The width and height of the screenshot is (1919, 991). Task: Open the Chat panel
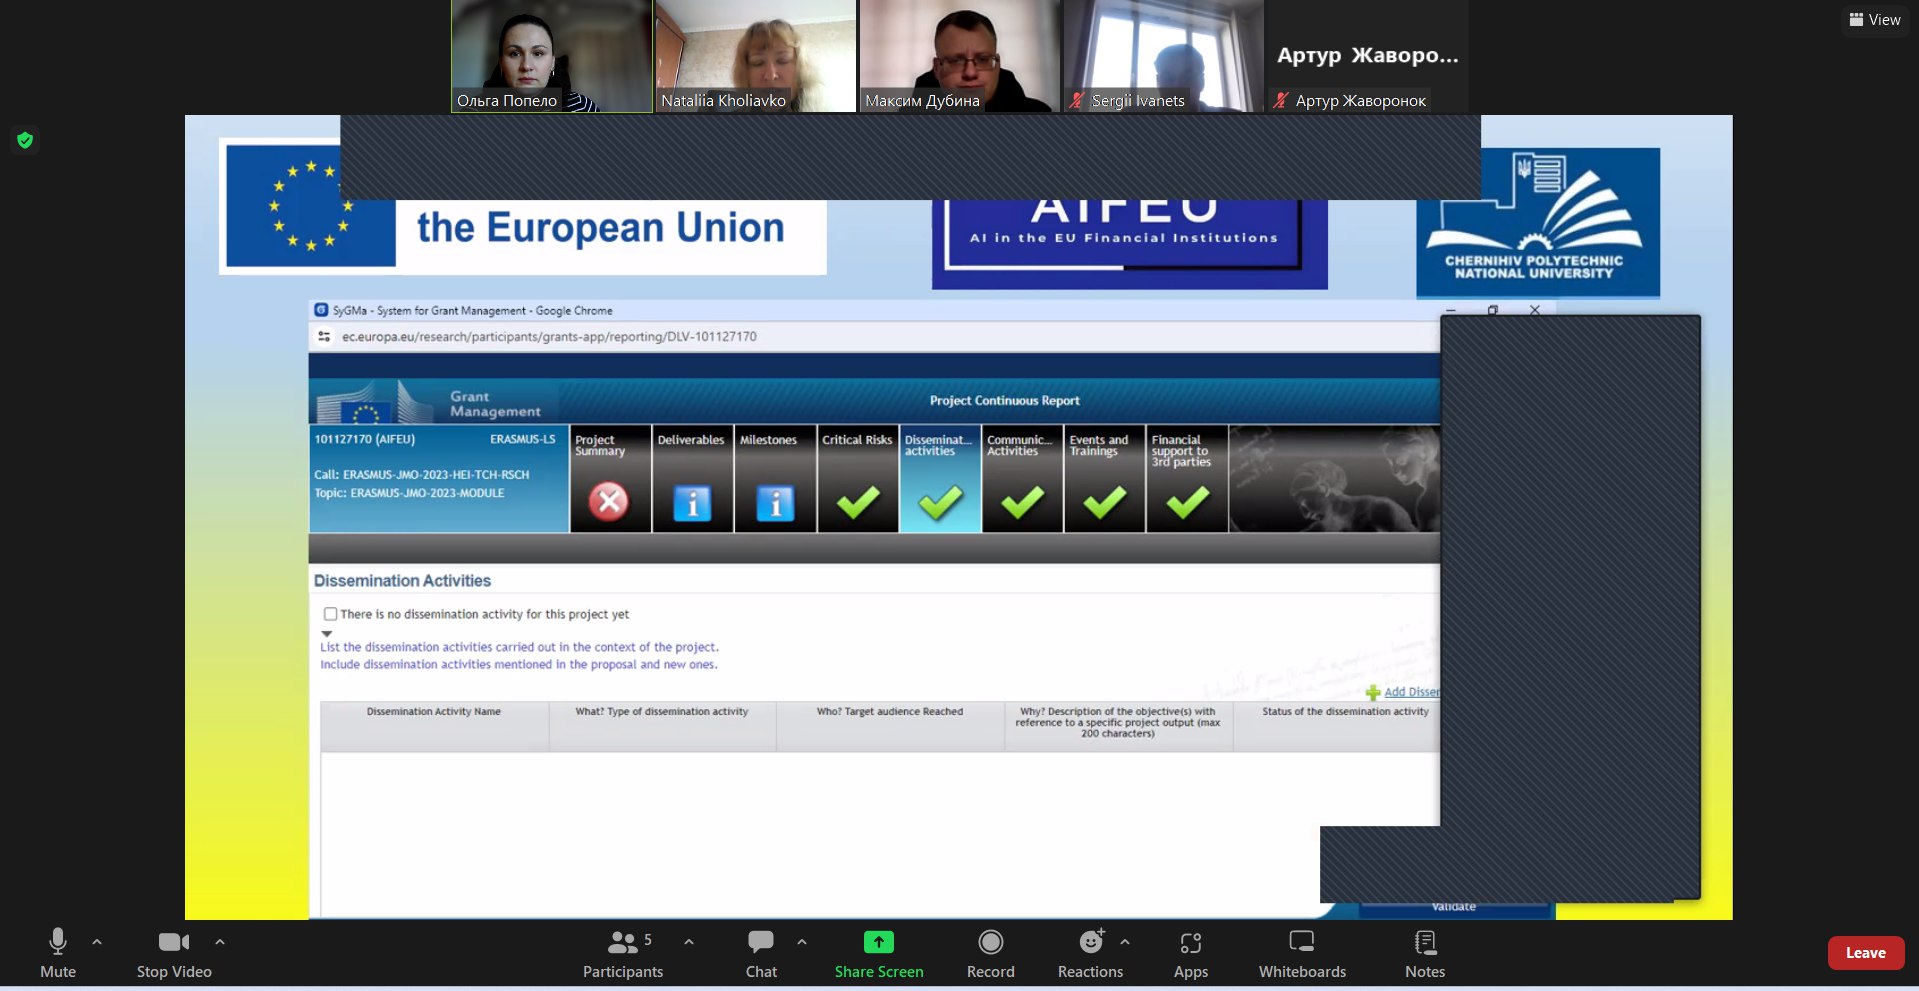(x=761, y=952)
